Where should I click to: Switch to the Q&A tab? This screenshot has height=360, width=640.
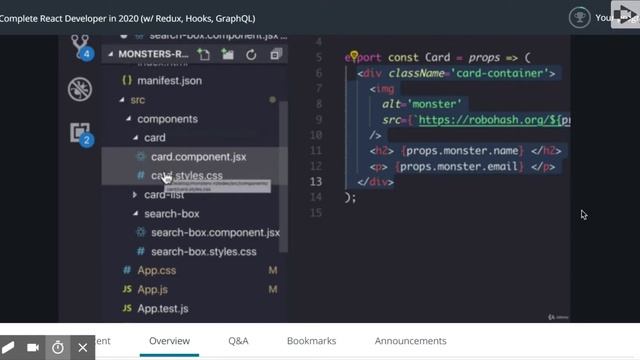coord(238,341)
